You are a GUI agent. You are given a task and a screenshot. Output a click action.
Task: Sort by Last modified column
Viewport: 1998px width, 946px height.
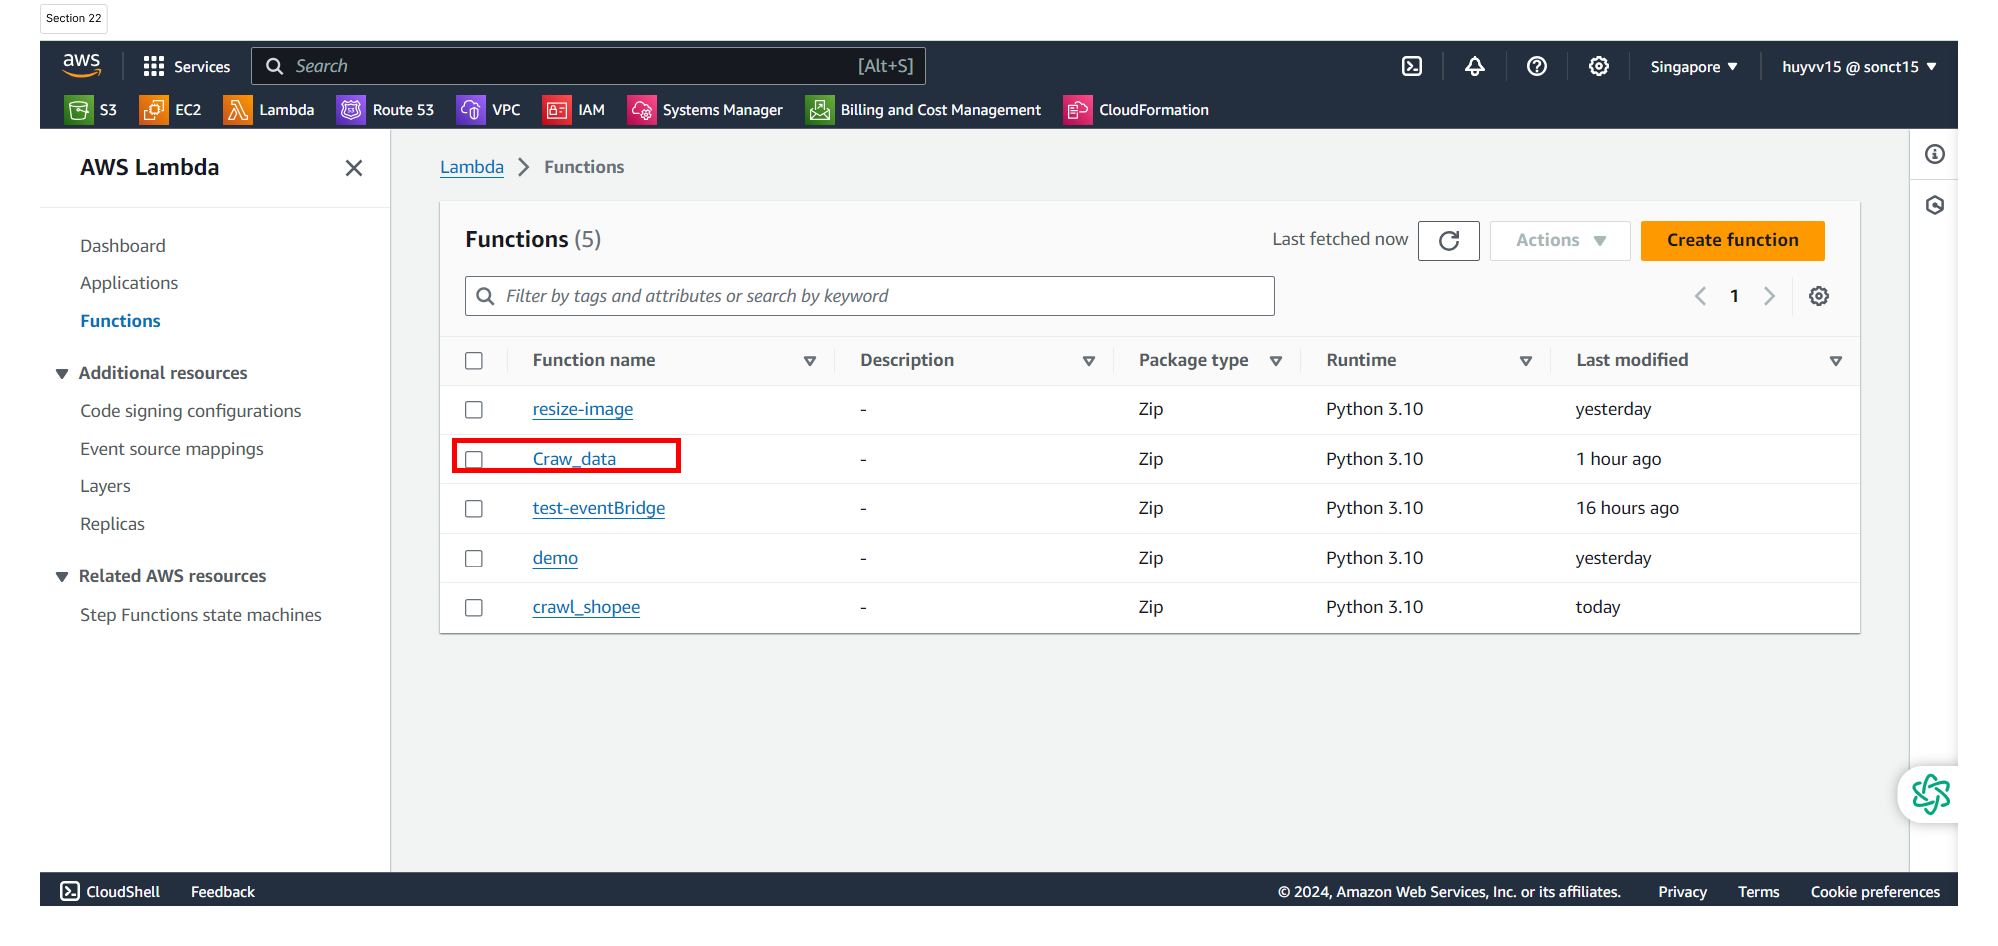[x=1836, y=361]
